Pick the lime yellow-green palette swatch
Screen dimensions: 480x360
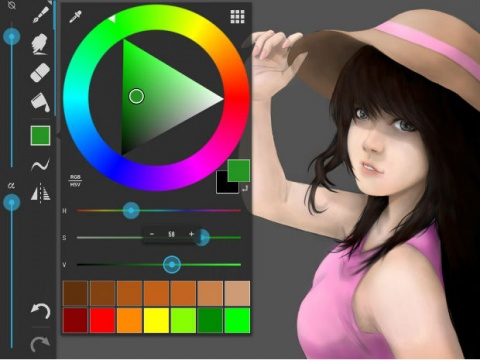183,320
